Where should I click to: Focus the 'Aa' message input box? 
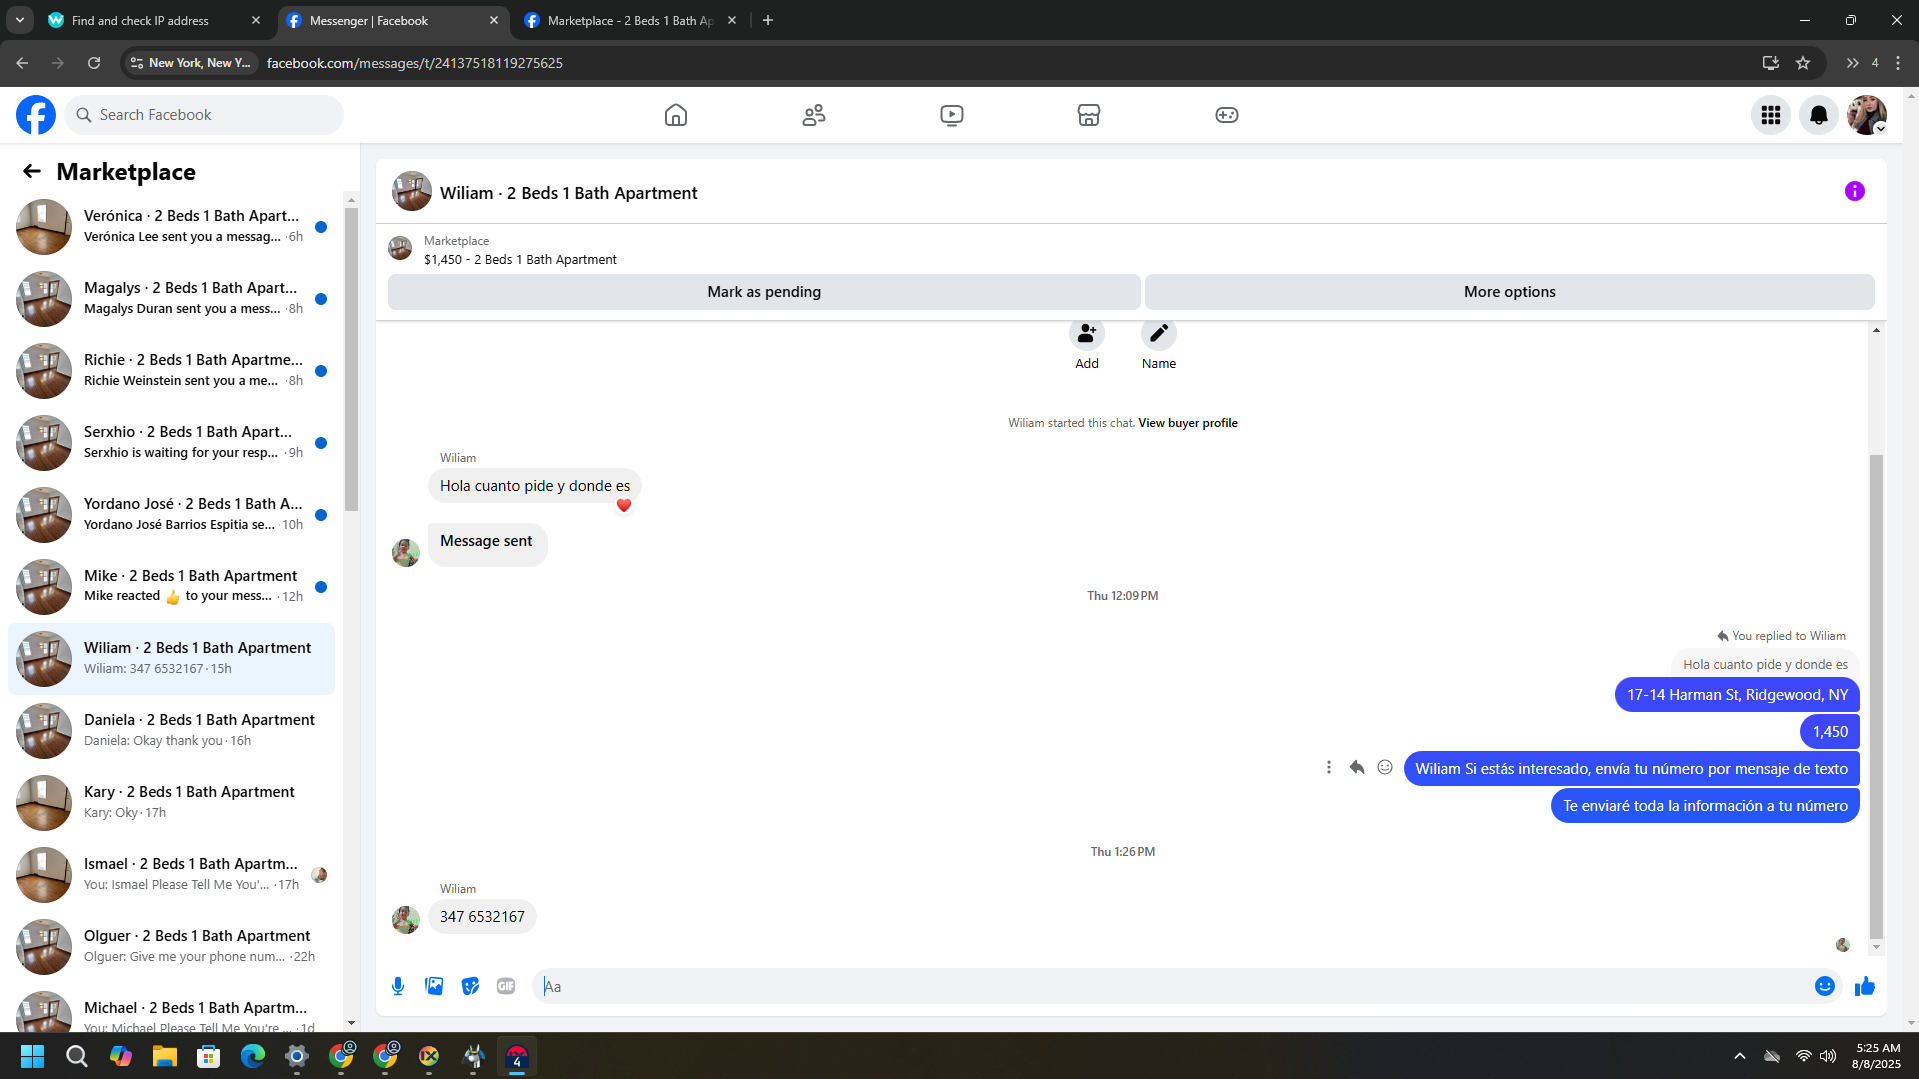(1172, 986)
